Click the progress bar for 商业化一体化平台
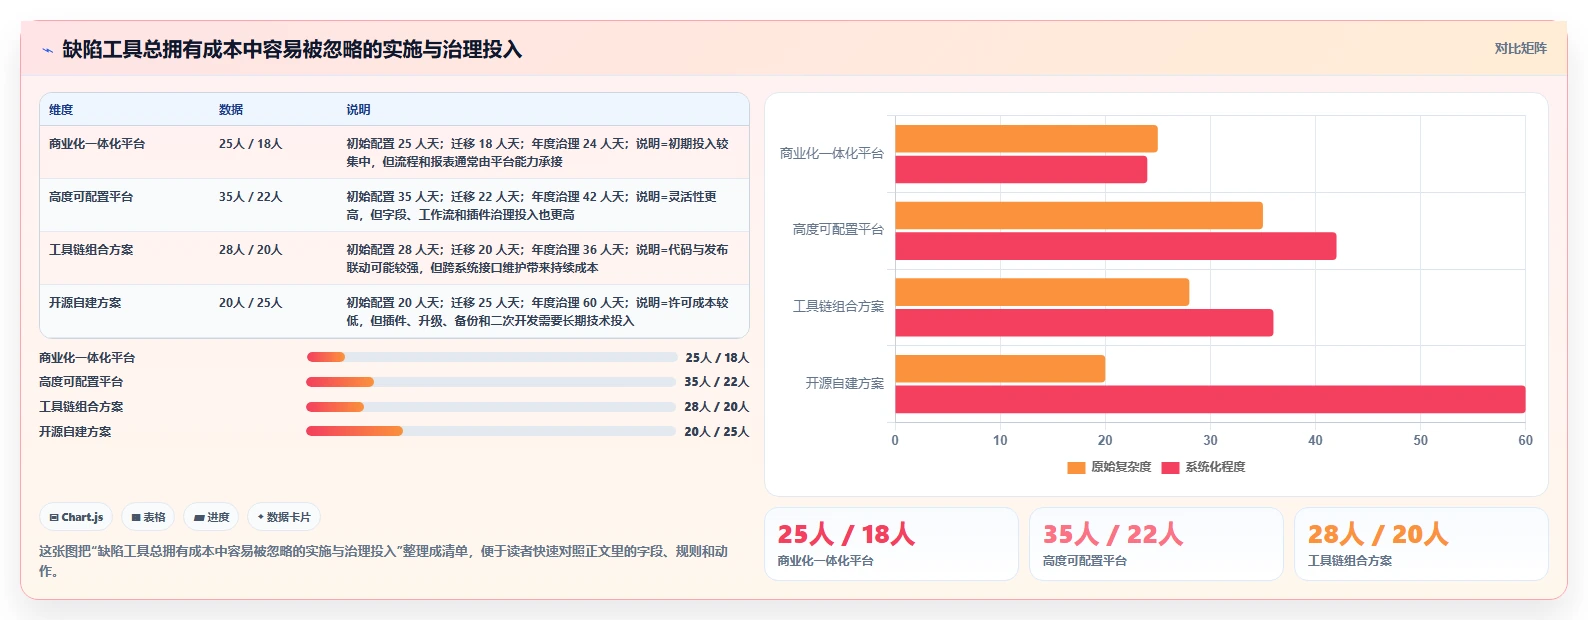1588x620 pixels. (x=492, y=357)
